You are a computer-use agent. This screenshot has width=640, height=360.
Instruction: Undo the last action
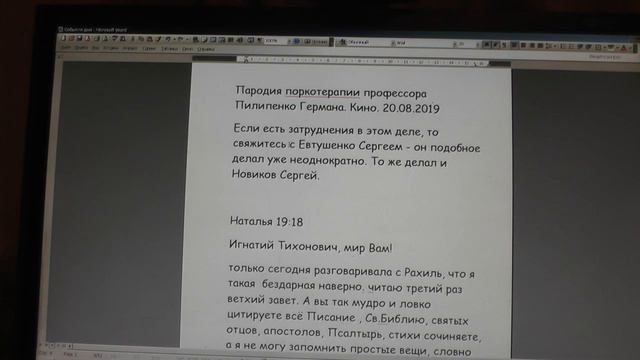pyautogui.click(x=167, y=39)
